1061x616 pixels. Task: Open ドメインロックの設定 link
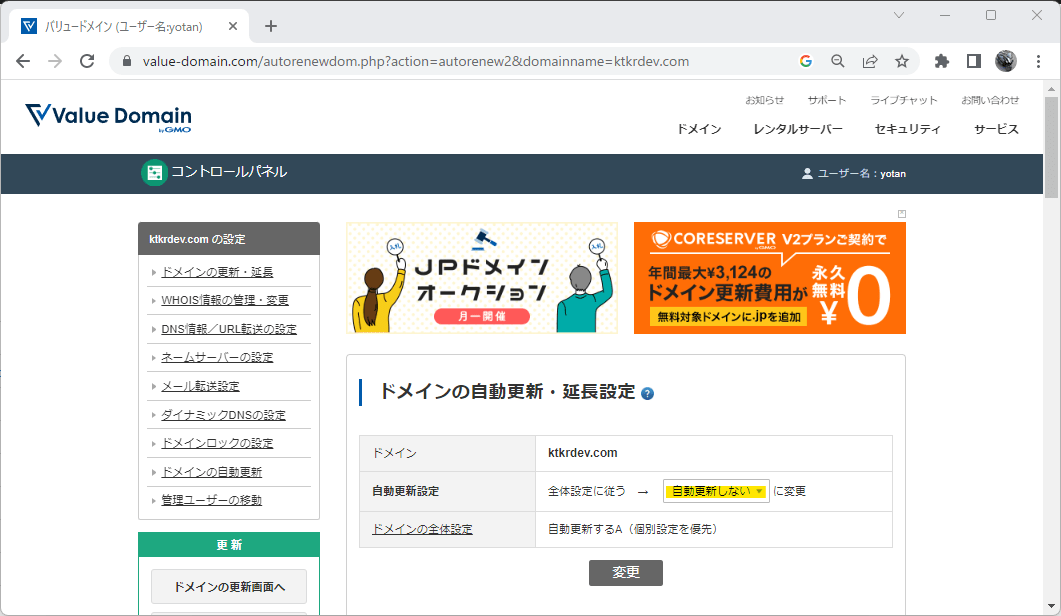pos(217,443)
